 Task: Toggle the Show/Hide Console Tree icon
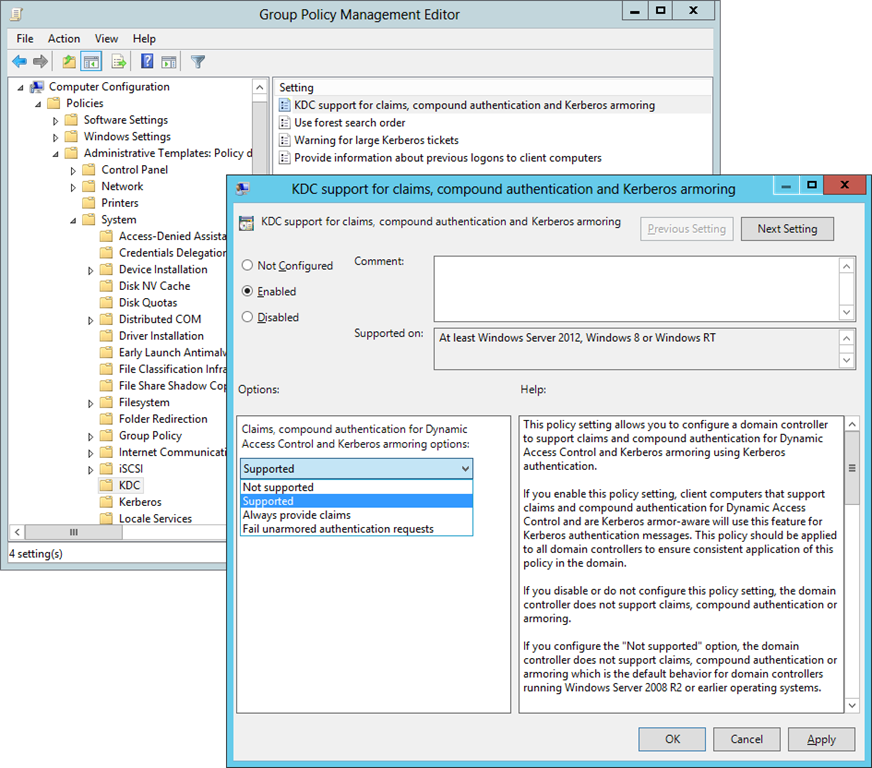click(x=91, y=62)
